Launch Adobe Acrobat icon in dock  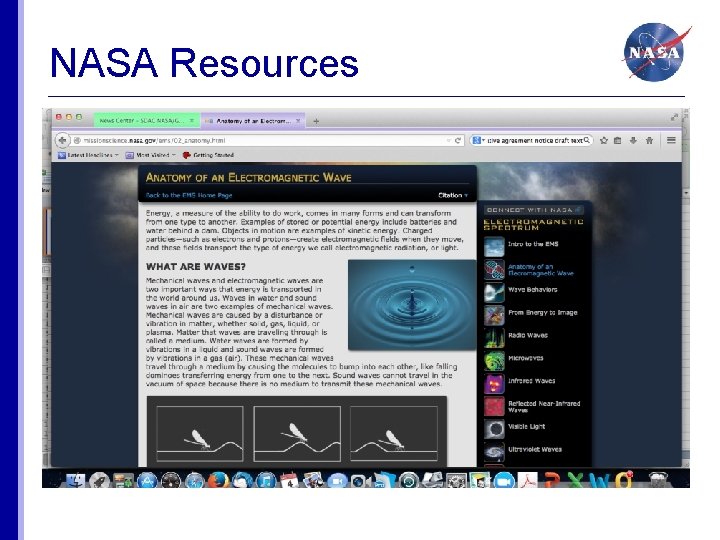(x=528, y=480)
